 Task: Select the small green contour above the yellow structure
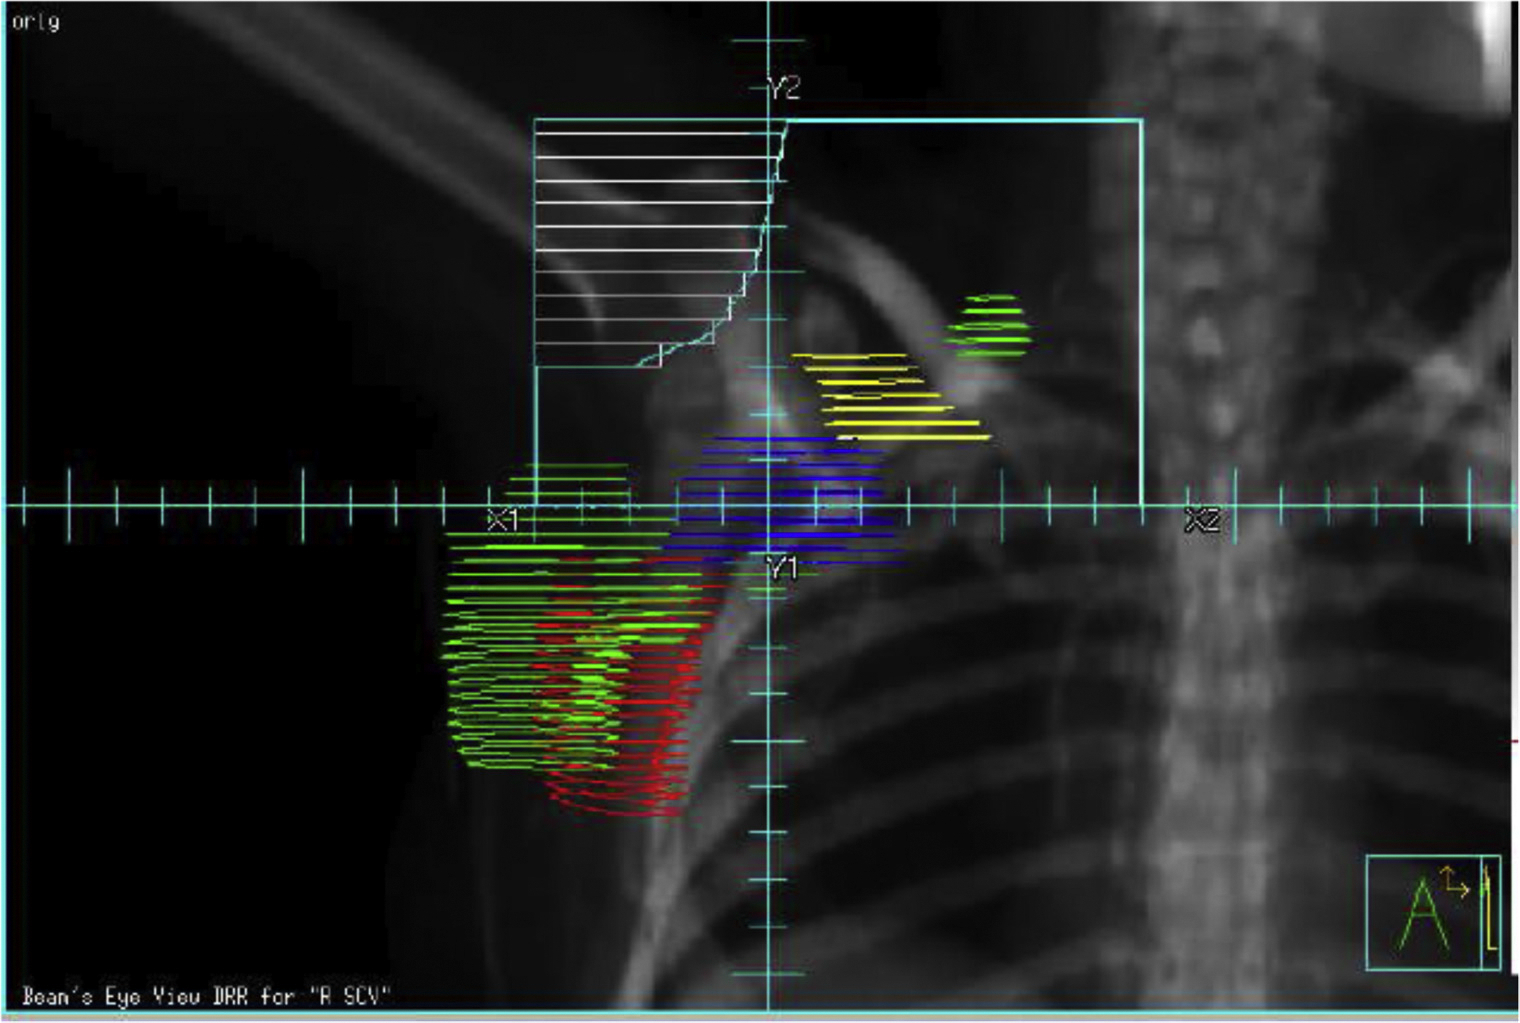point(989,325)
